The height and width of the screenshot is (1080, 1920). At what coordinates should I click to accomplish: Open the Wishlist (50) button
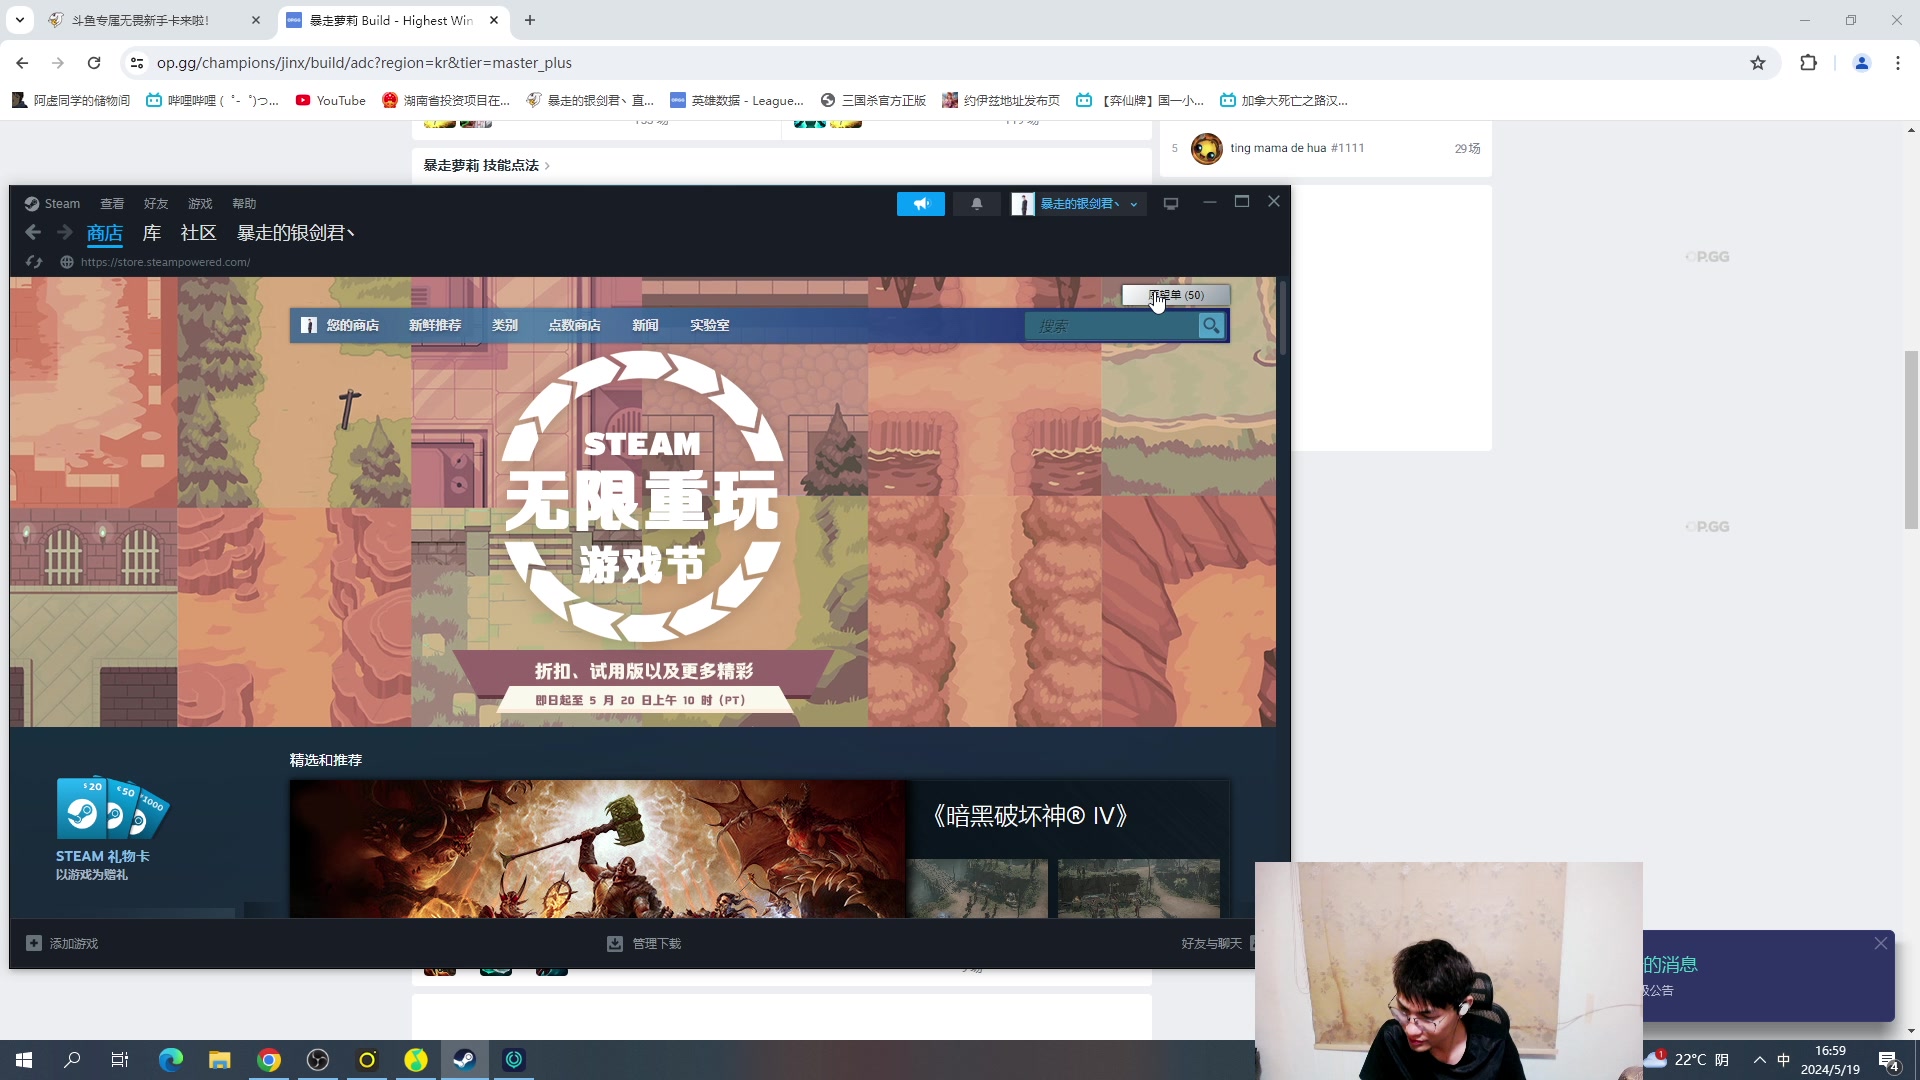pyautogui.click(x=1176, y=295)
